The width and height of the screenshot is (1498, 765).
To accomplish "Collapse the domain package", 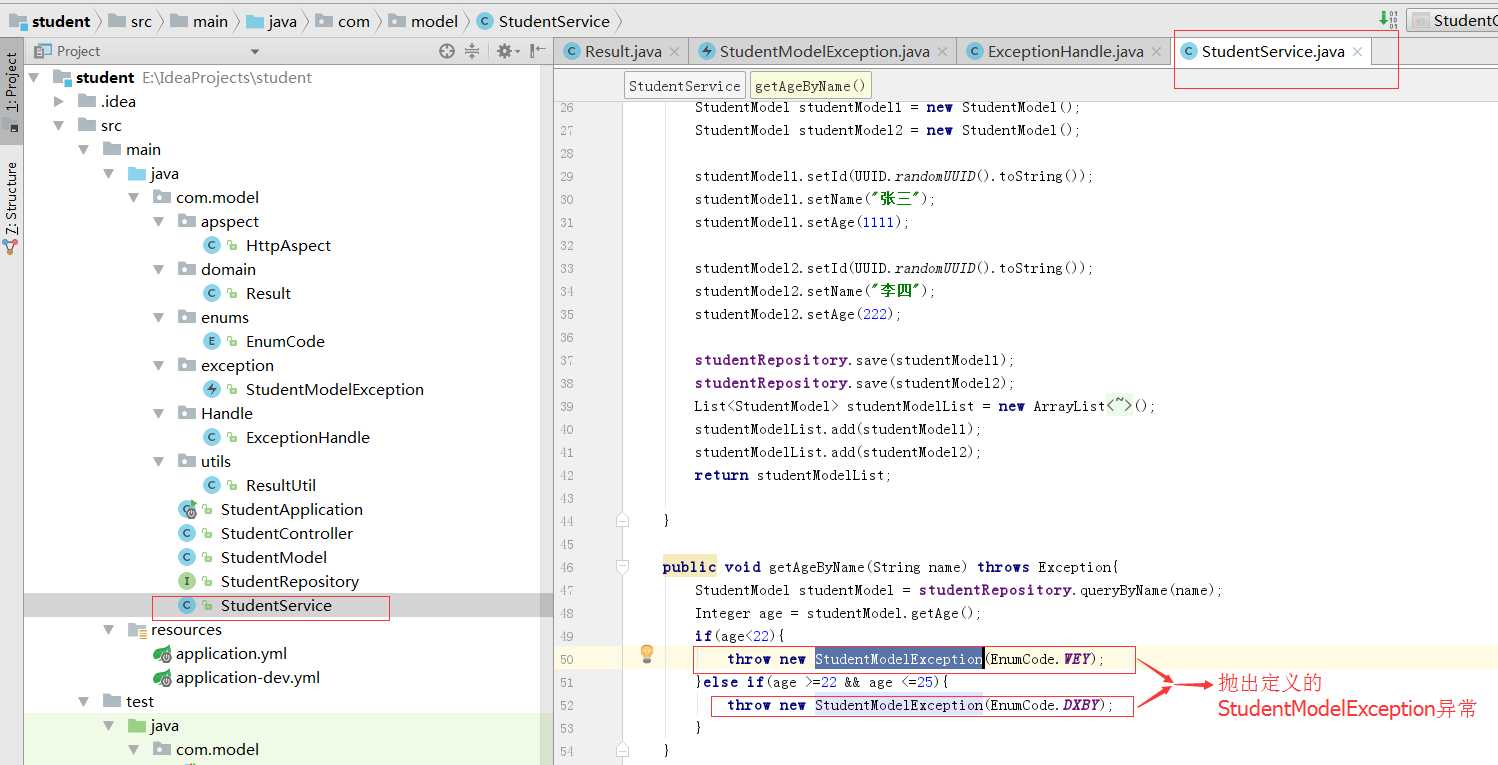I will coord(159,269).
